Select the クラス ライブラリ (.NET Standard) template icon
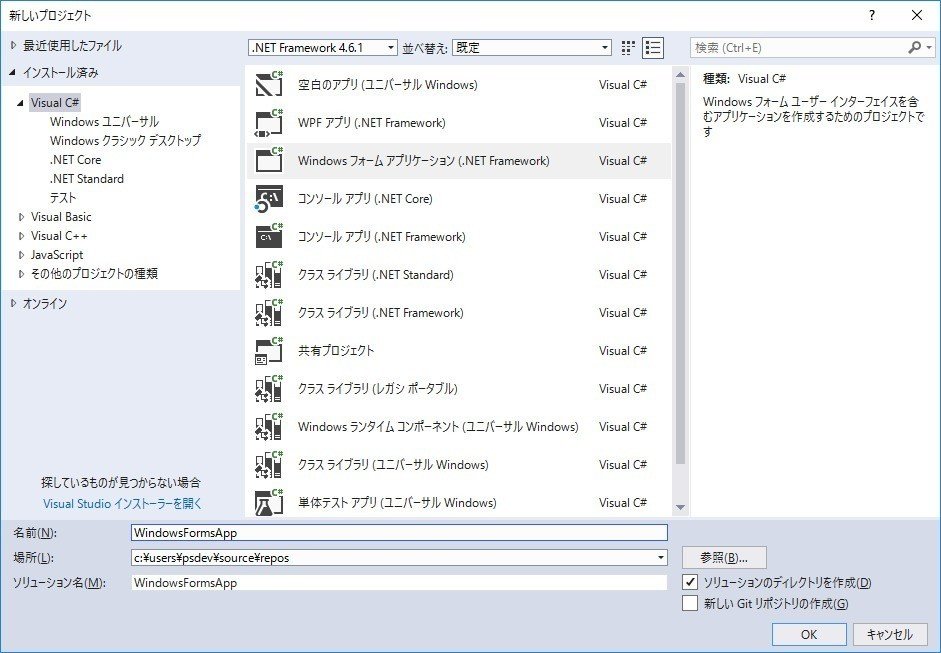The width and height of the screenshot is (941, 653). 269,274
